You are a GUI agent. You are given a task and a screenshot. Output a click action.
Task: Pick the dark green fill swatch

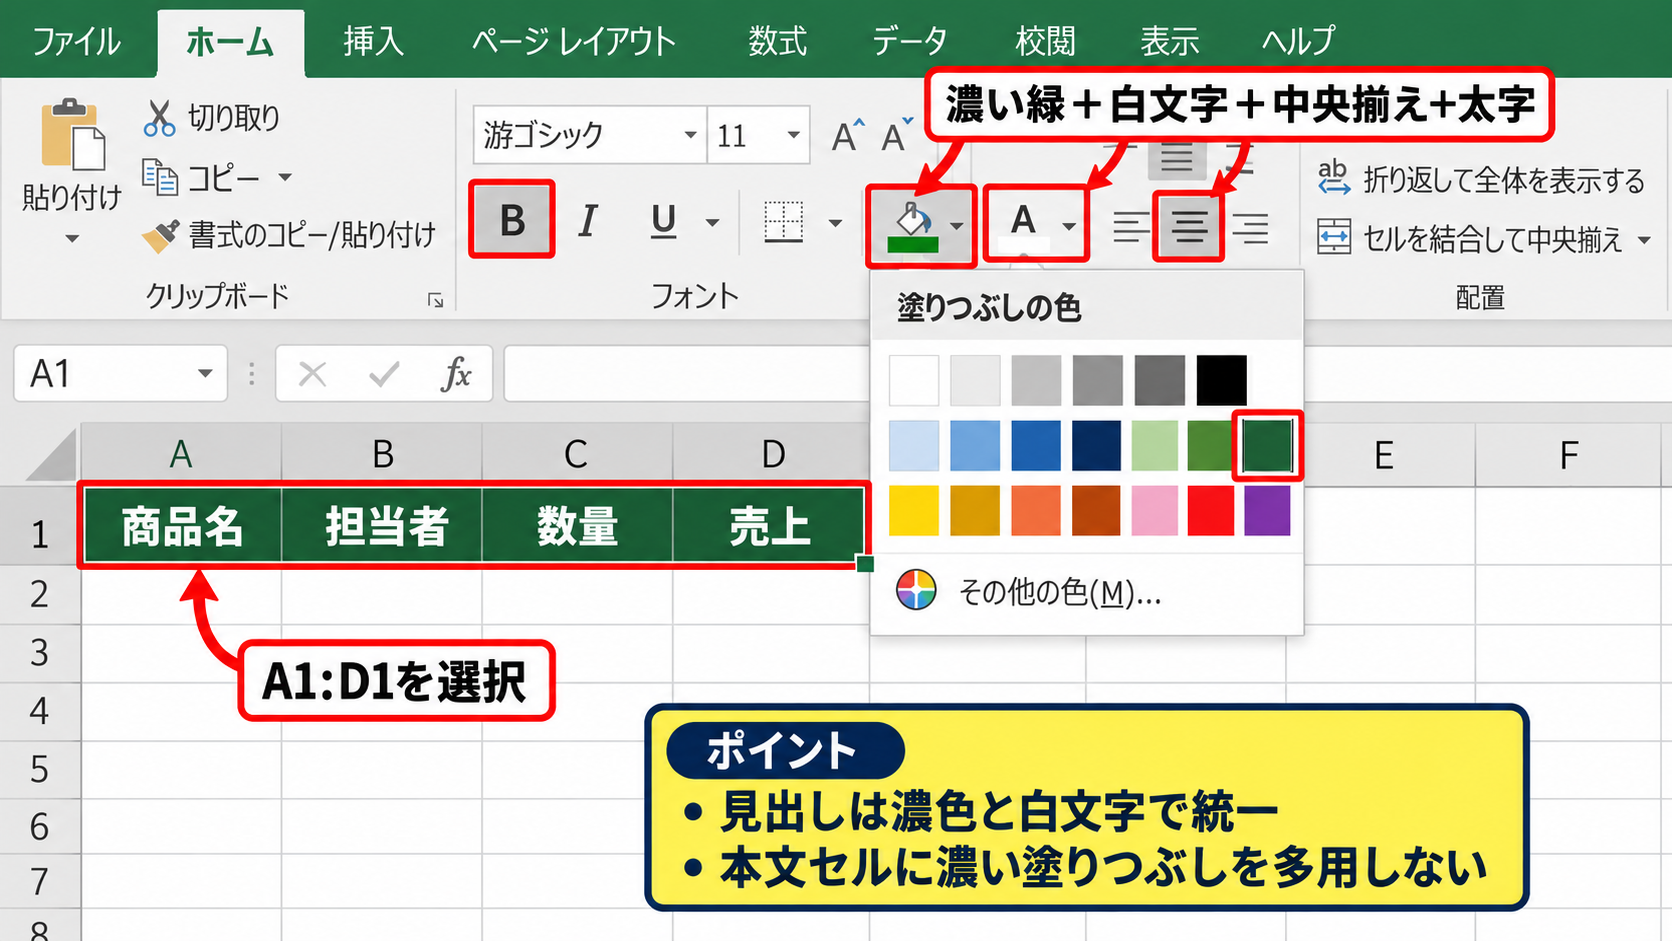[x=1267, y=446]
